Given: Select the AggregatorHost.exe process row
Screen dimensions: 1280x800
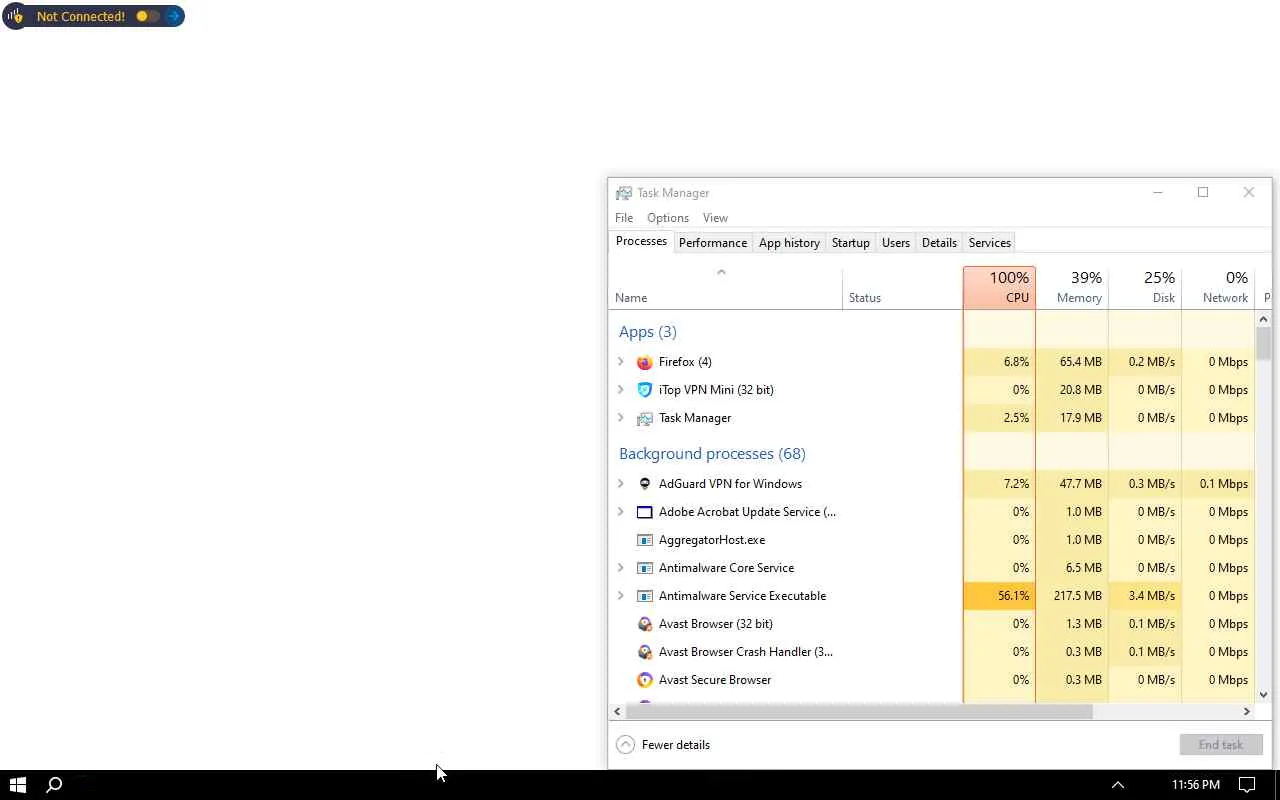Looking at the screenshot, I should click(932, 540).
